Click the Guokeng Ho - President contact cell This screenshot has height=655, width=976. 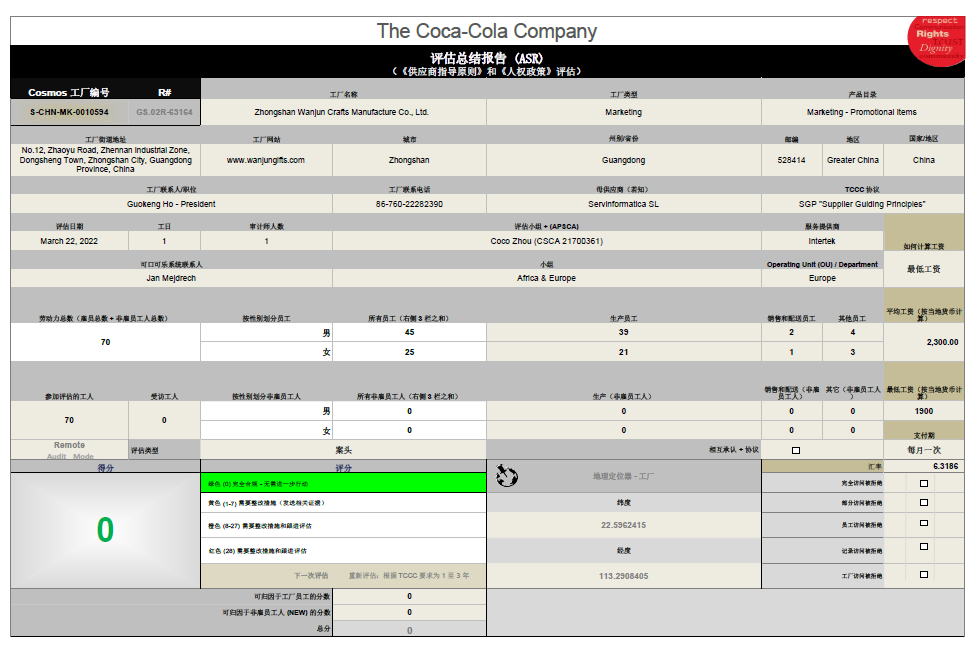(x=171, y=204)
